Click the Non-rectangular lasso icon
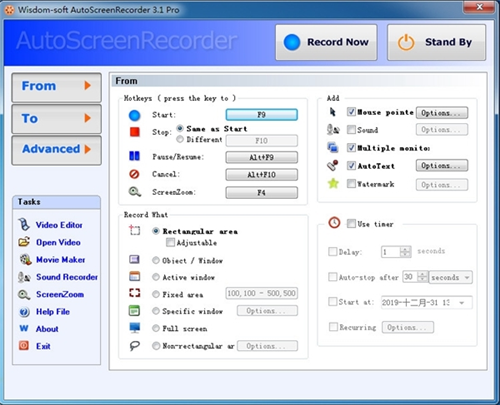Viewport: 500px width, 405px height. pyautogui.click(x=134, y=346)
